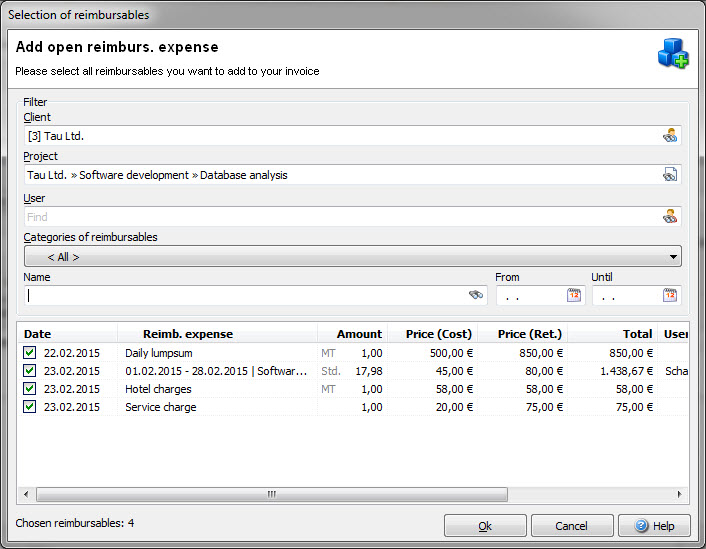Expand Categories of reimbursables dropdown
This screenshot has height=549, width=706.
[353, 257]
